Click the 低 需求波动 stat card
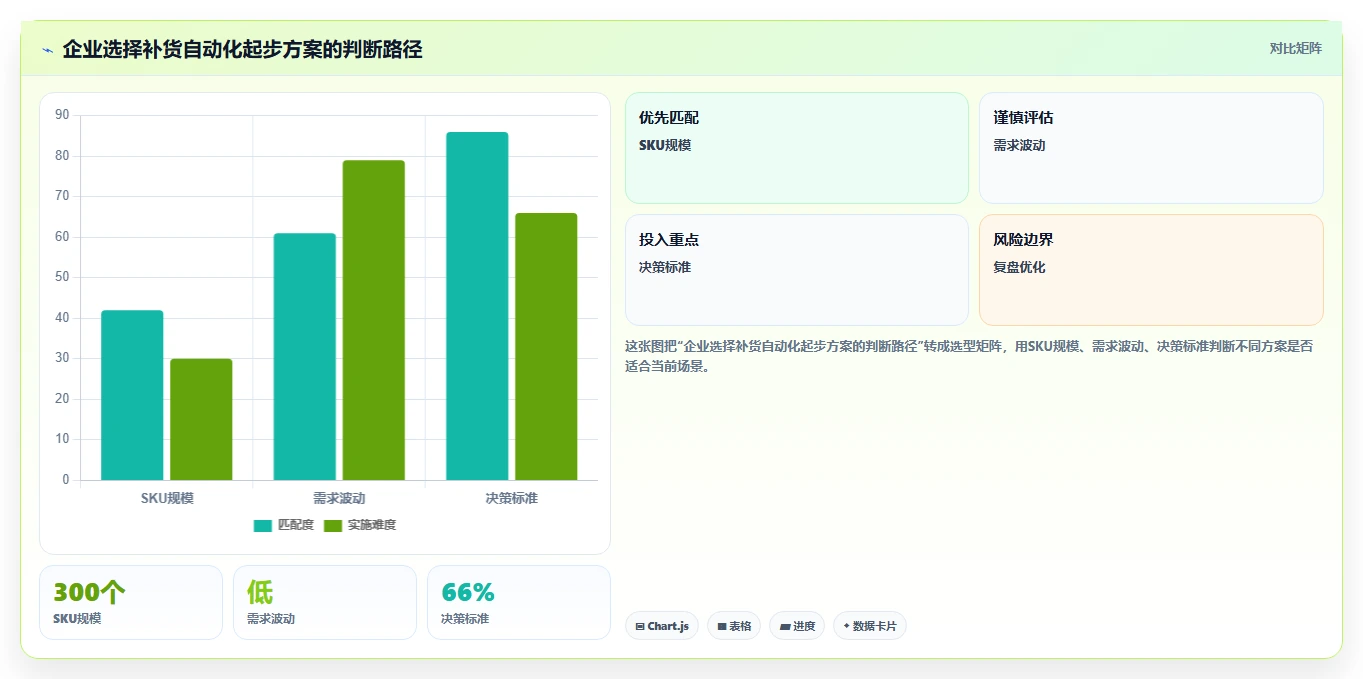This screenshot has width=1363, height=679. (325, 602)
